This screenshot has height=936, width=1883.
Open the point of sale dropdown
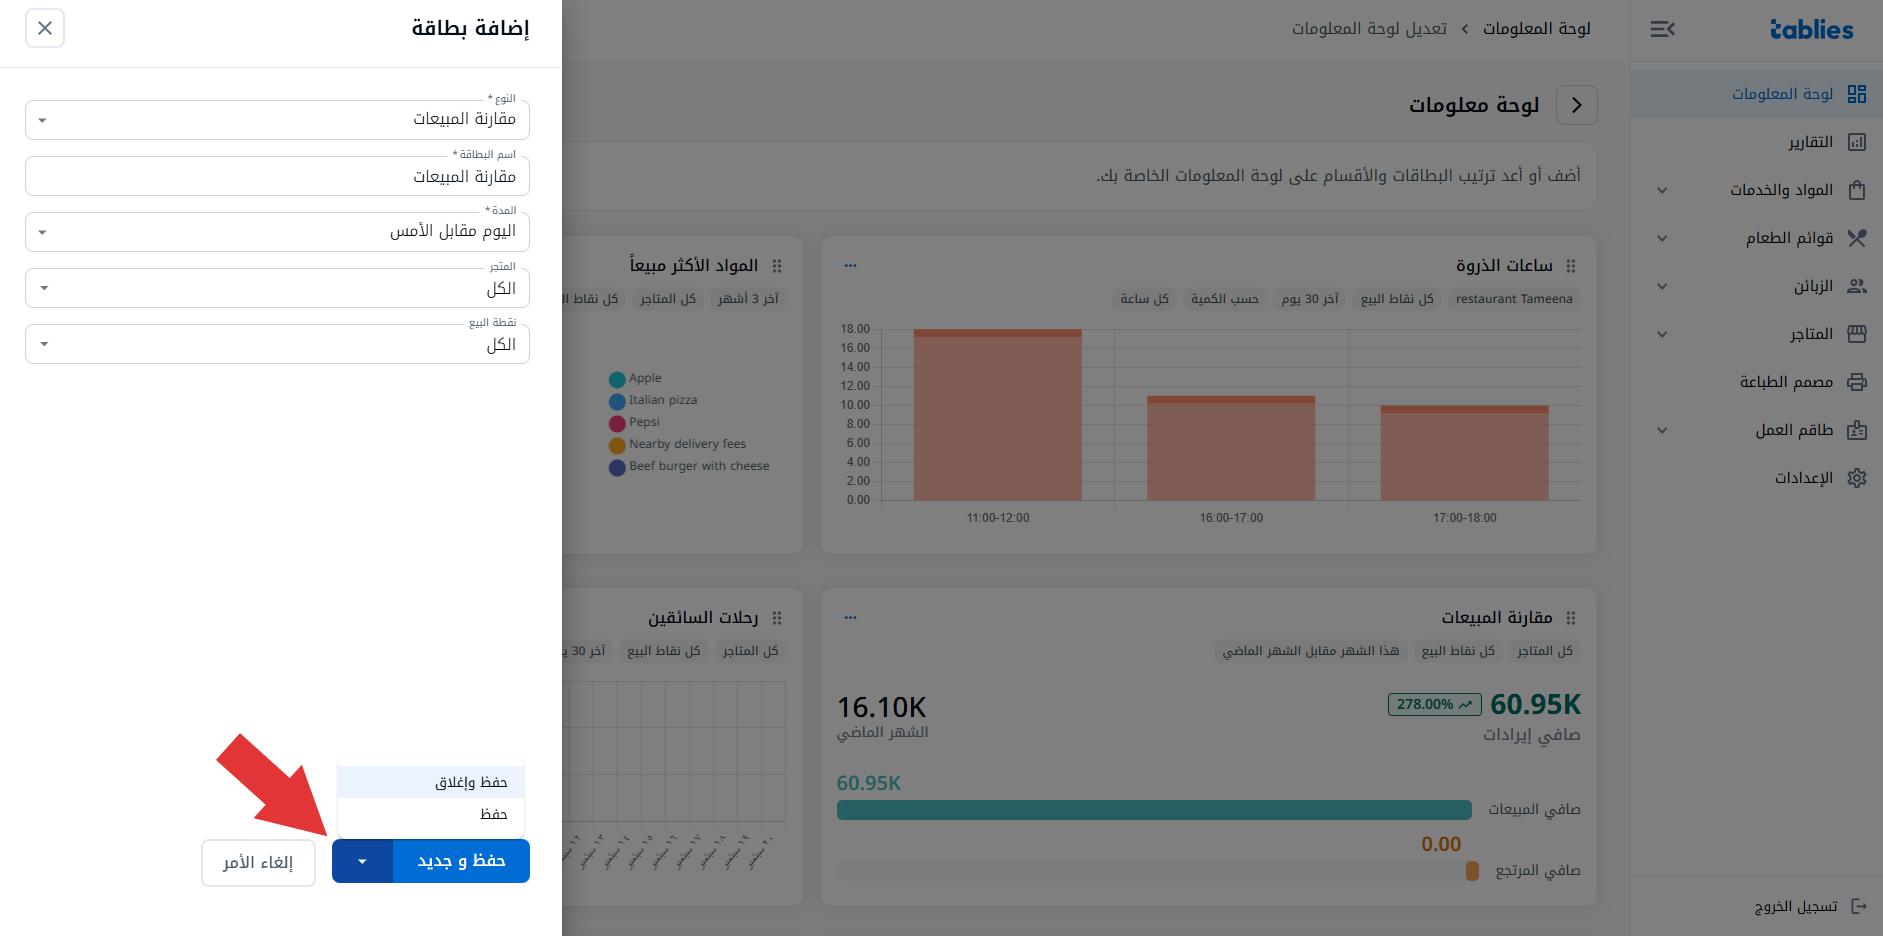(277, 344)
